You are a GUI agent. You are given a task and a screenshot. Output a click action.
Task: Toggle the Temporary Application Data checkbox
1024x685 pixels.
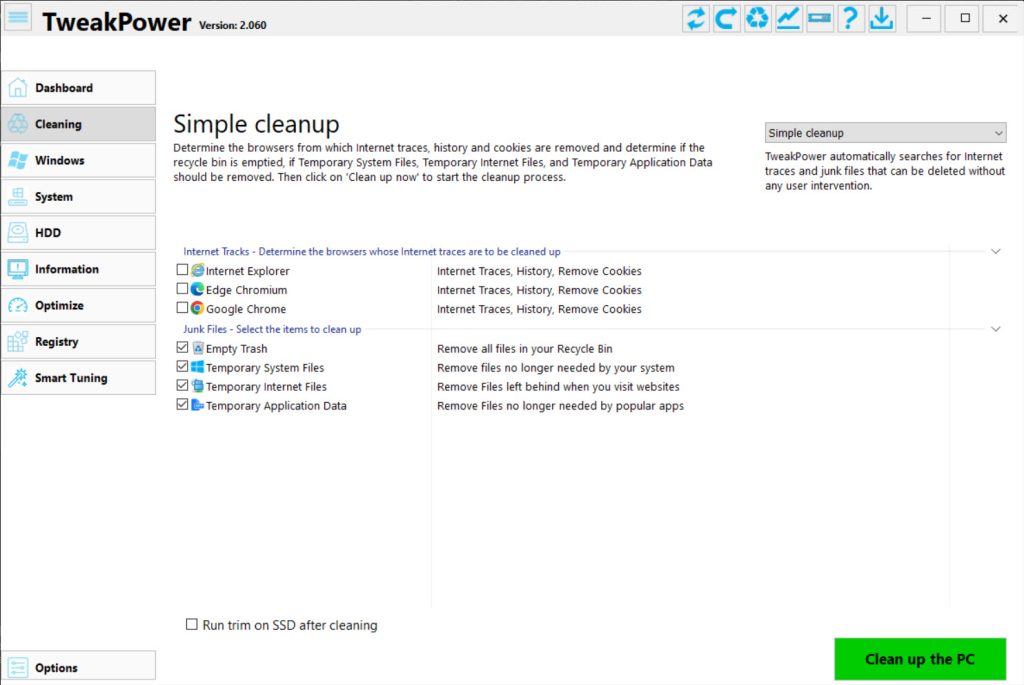182,404
